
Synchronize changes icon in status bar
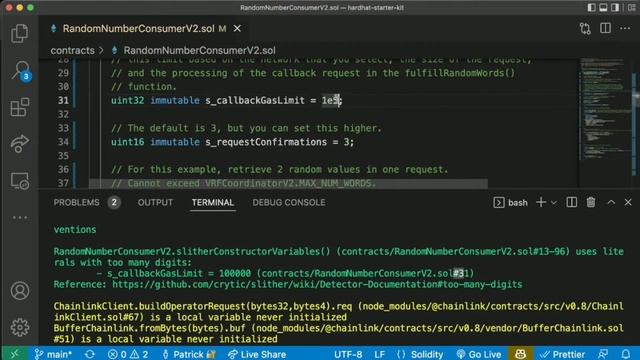90,354
